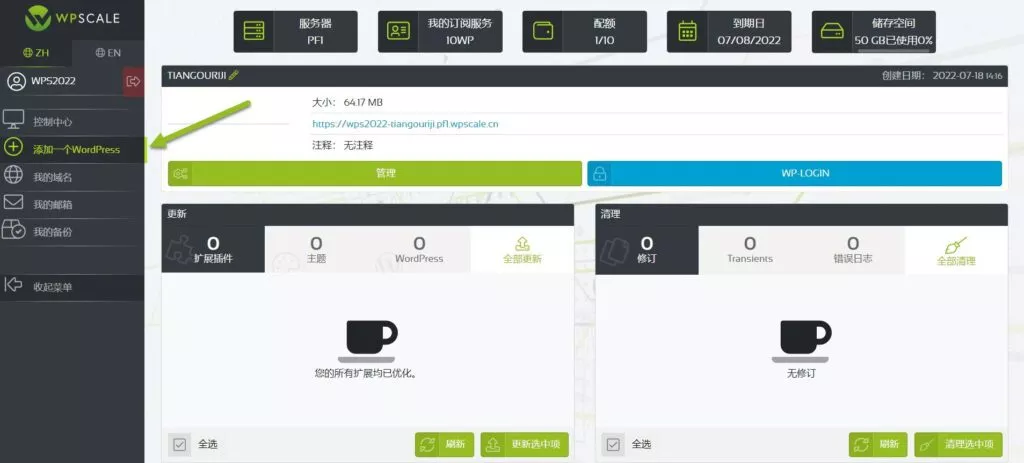Click 您的所有扩展均已优化 message
This screenshot has height=463, width=1024.
point(366,374)
